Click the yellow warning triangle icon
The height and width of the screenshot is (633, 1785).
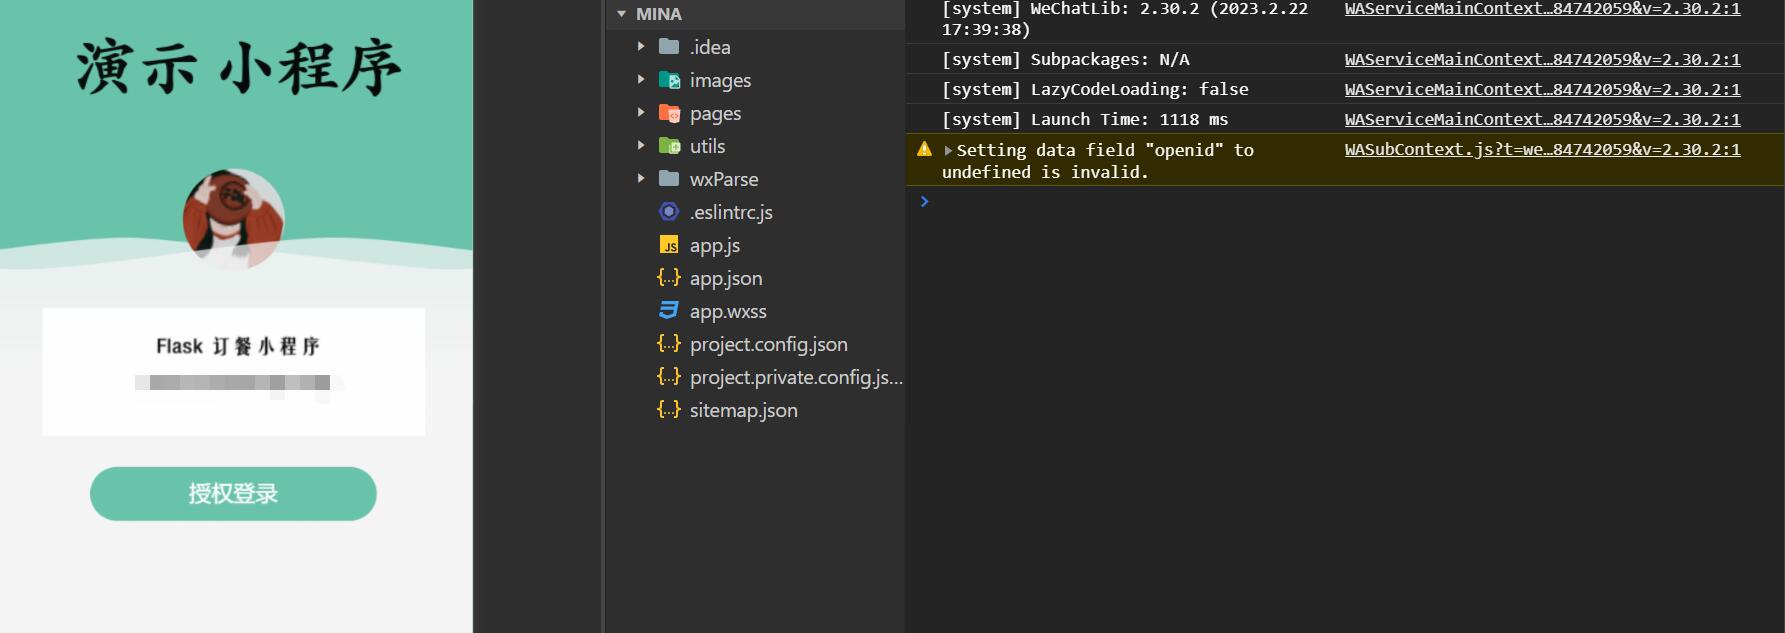point(924,149)
